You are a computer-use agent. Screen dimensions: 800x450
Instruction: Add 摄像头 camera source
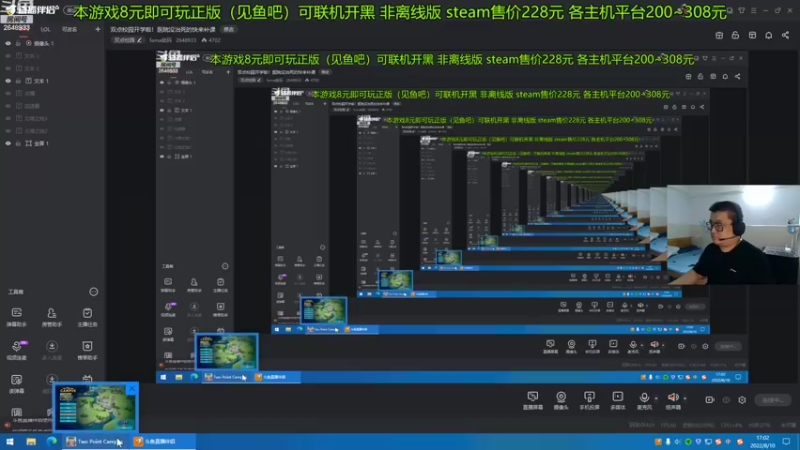(x=561, y=401)
